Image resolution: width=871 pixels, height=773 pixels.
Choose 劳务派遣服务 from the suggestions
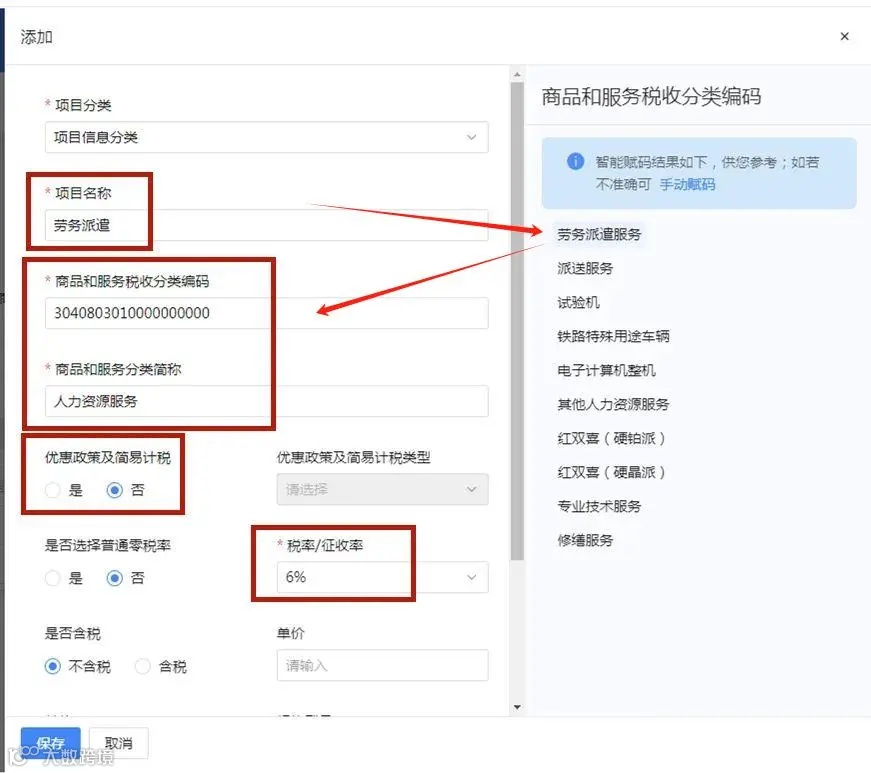click(599, 234)
